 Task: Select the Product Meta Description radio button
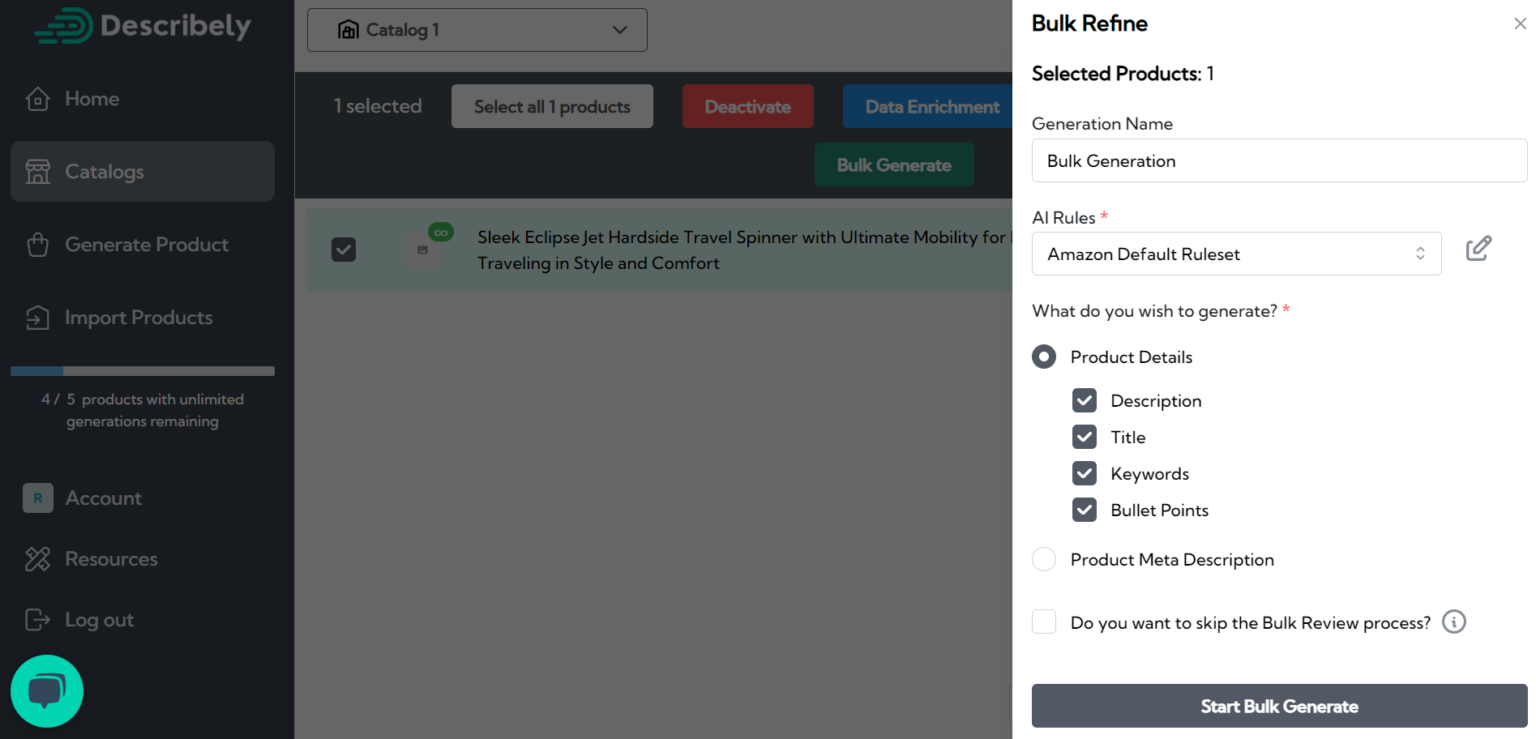click(1043, 559)
